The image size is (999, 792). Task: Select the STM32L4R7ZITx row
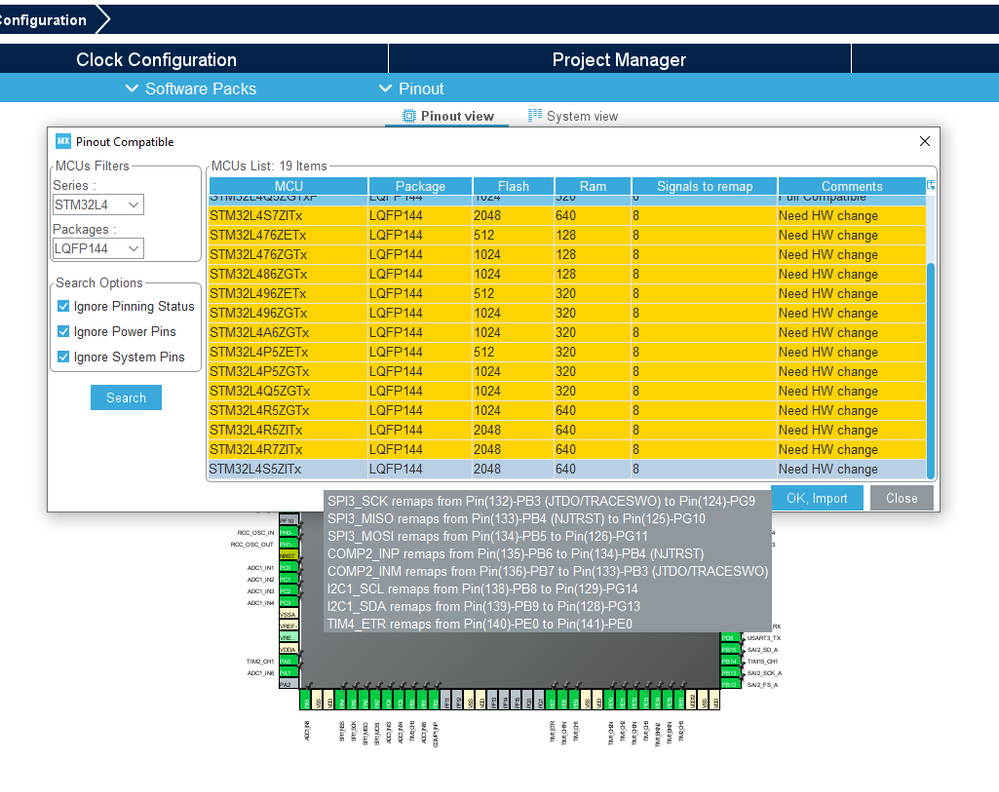coord(568,449)
